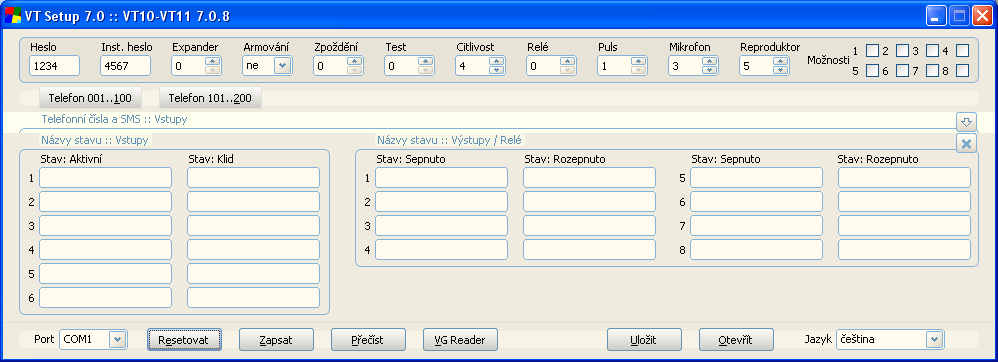Increase the Zpoždění value with up arrow
This screenshot has width=998, height=362.
355,62
